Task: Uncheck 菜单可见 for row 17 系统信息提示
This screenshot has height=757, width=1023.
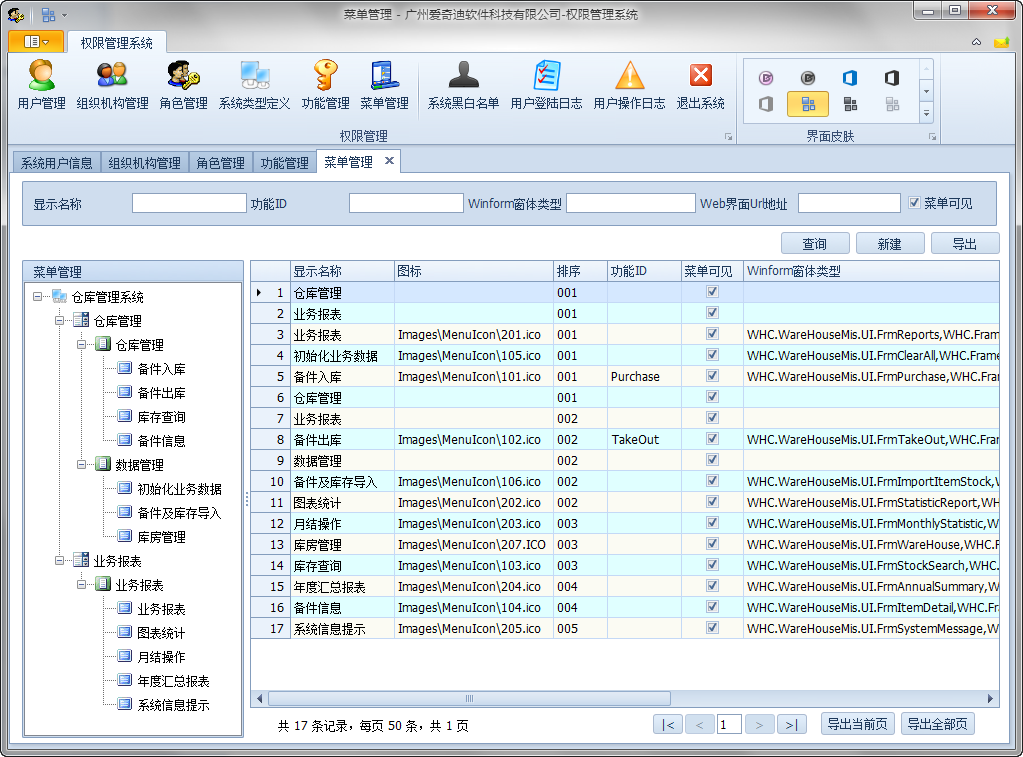Action: coord(712,628)
